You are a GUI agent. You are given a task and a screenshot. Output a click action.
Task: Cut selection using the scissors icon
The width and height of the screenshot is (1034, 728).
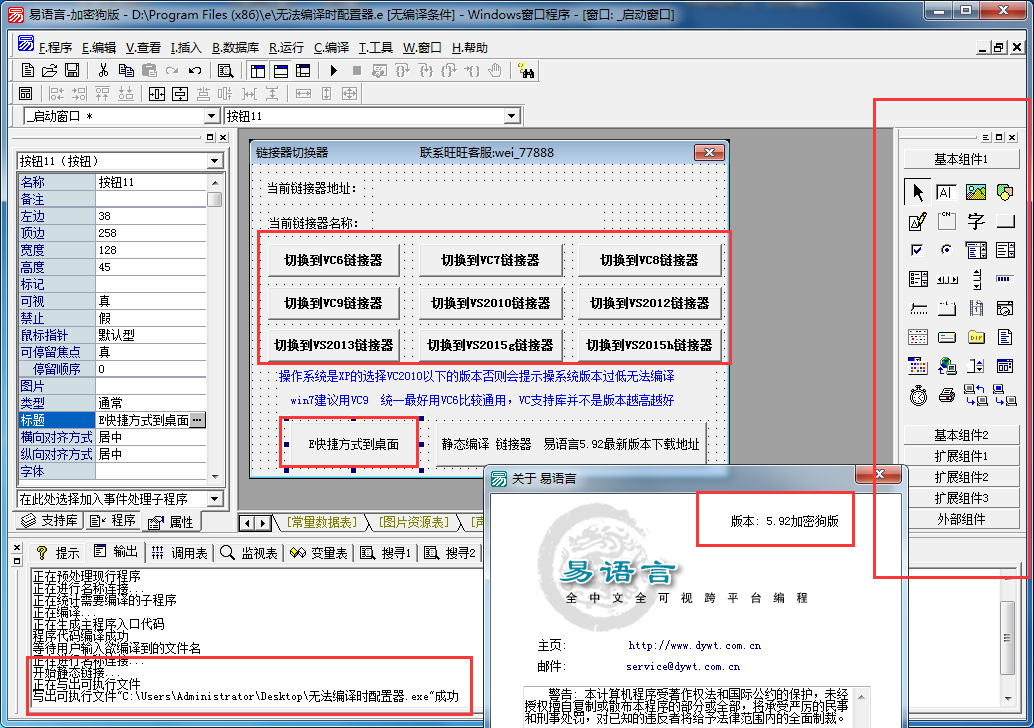pyautogui.click(x=103, y=71)
